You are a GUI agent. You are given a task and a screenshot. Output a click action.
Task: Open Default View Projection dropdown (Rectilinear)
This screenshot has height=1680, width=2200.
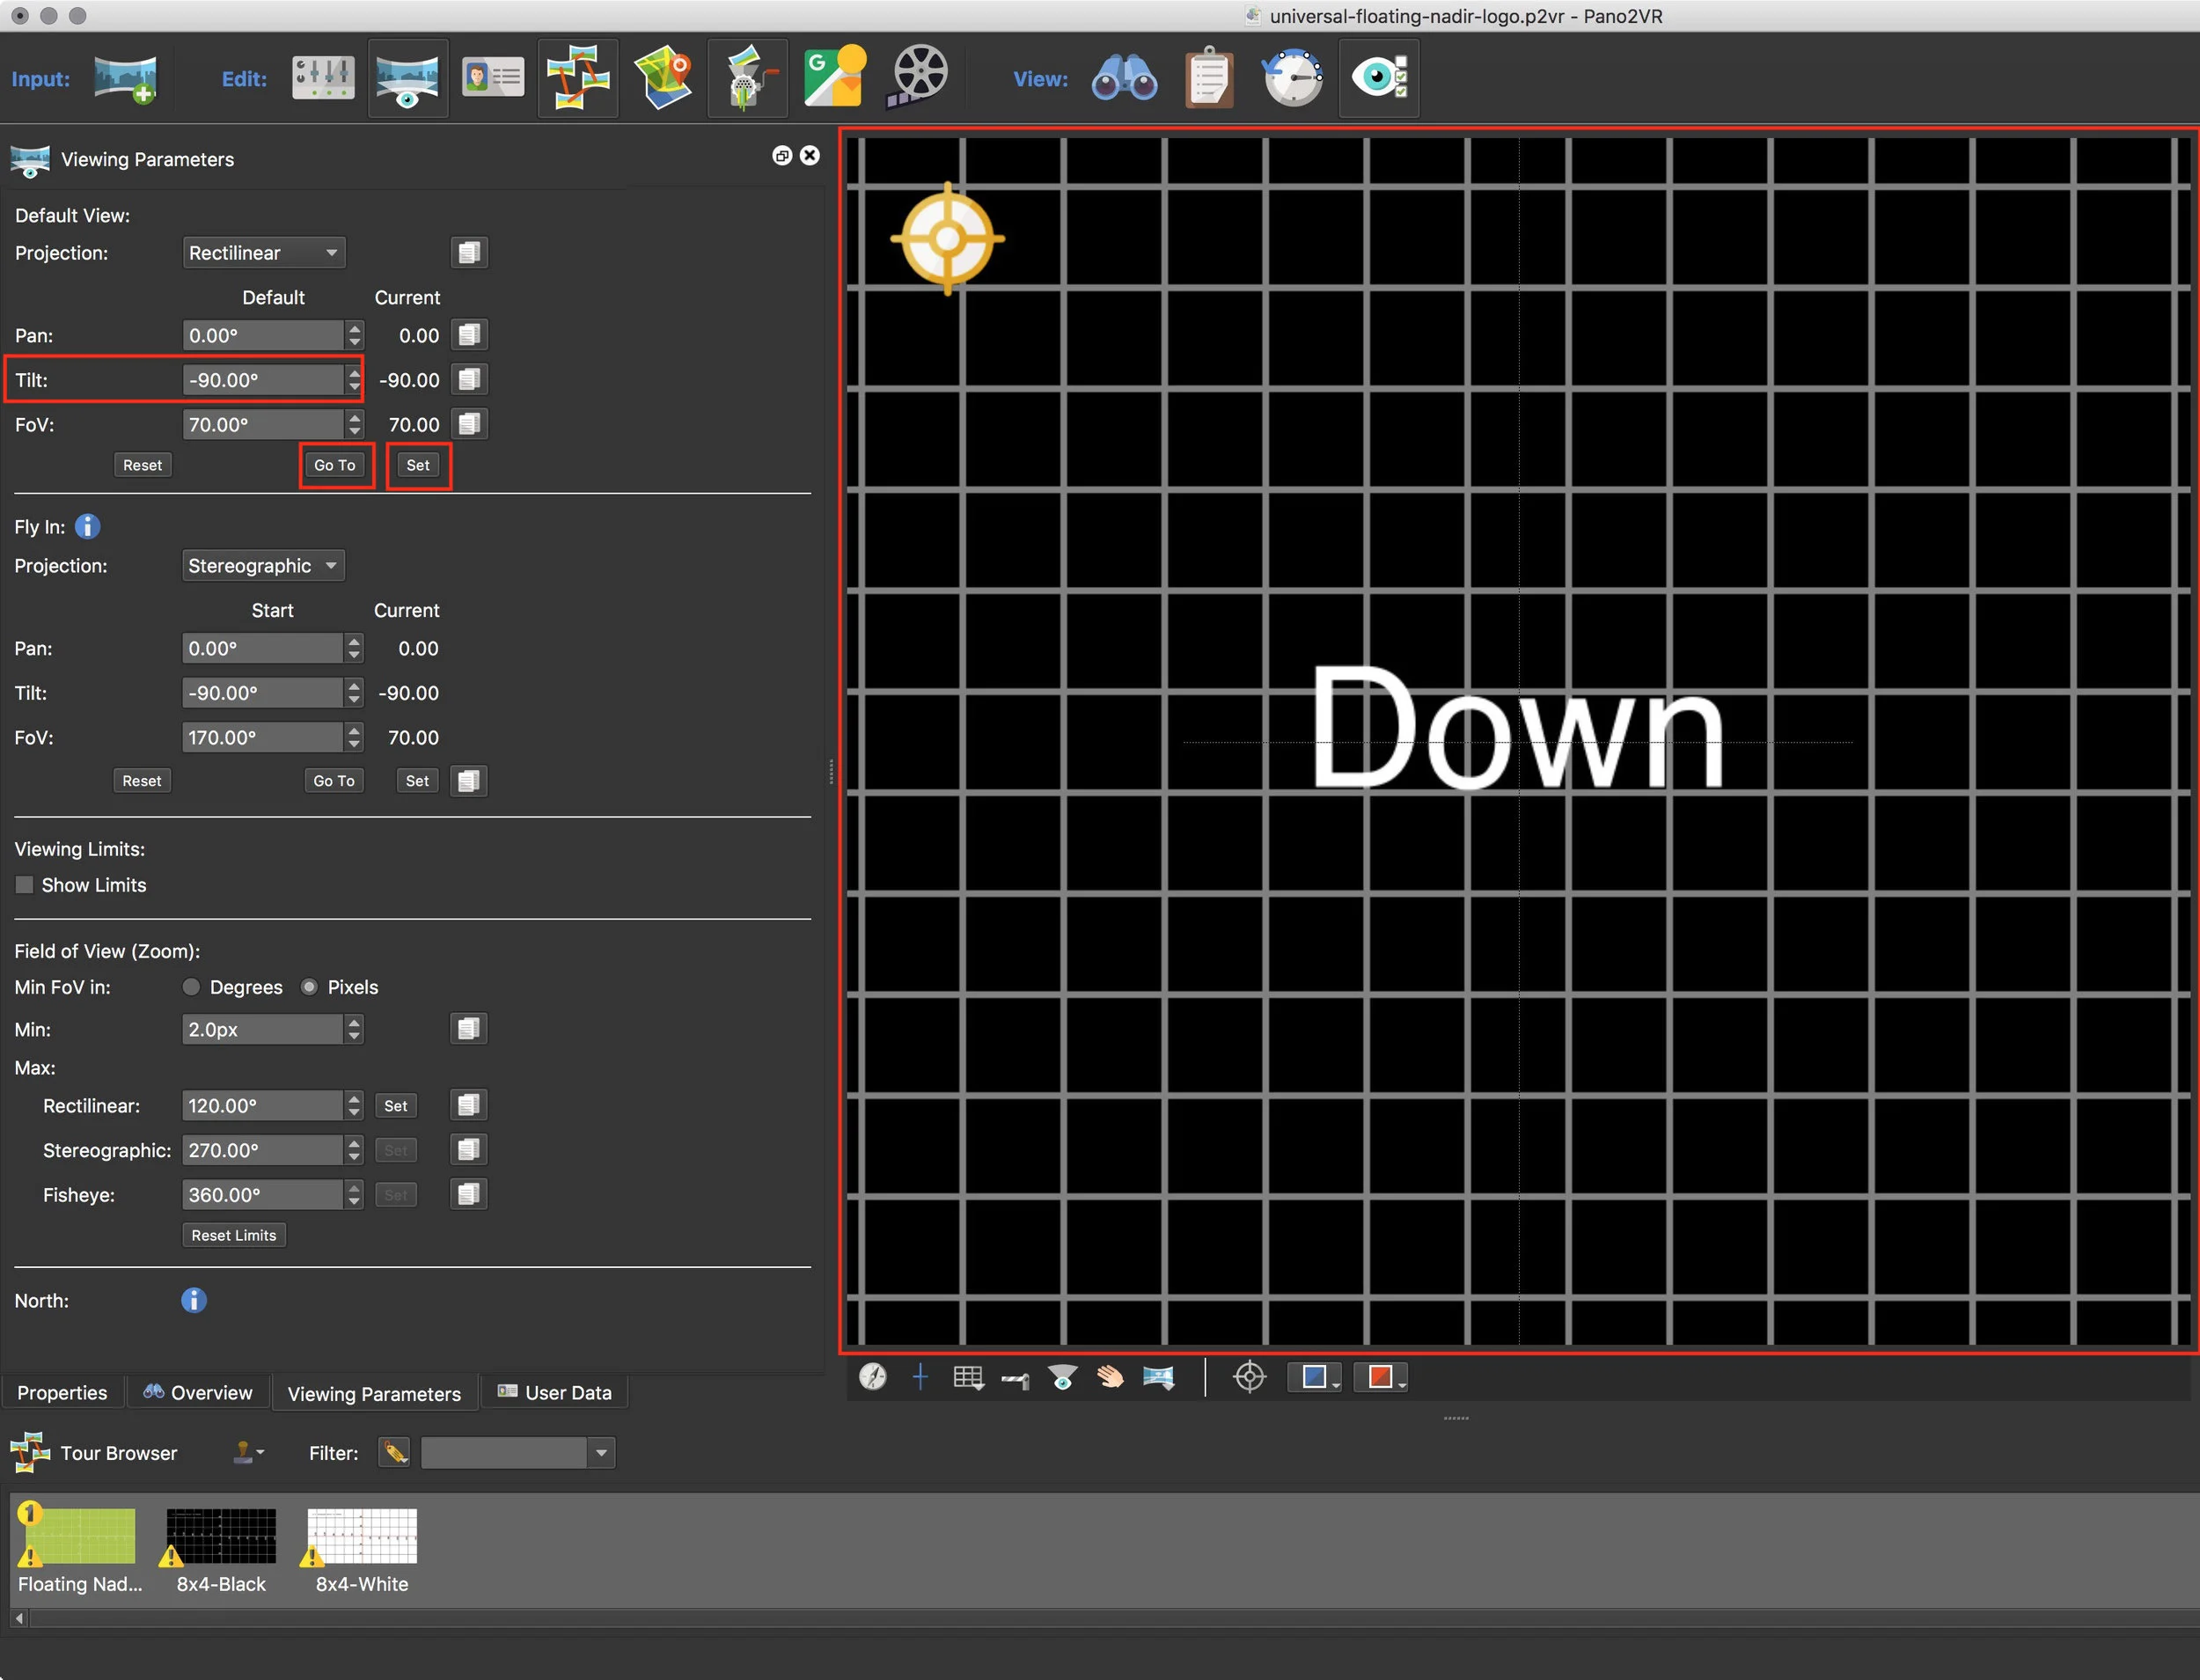[x=264, y=253]
